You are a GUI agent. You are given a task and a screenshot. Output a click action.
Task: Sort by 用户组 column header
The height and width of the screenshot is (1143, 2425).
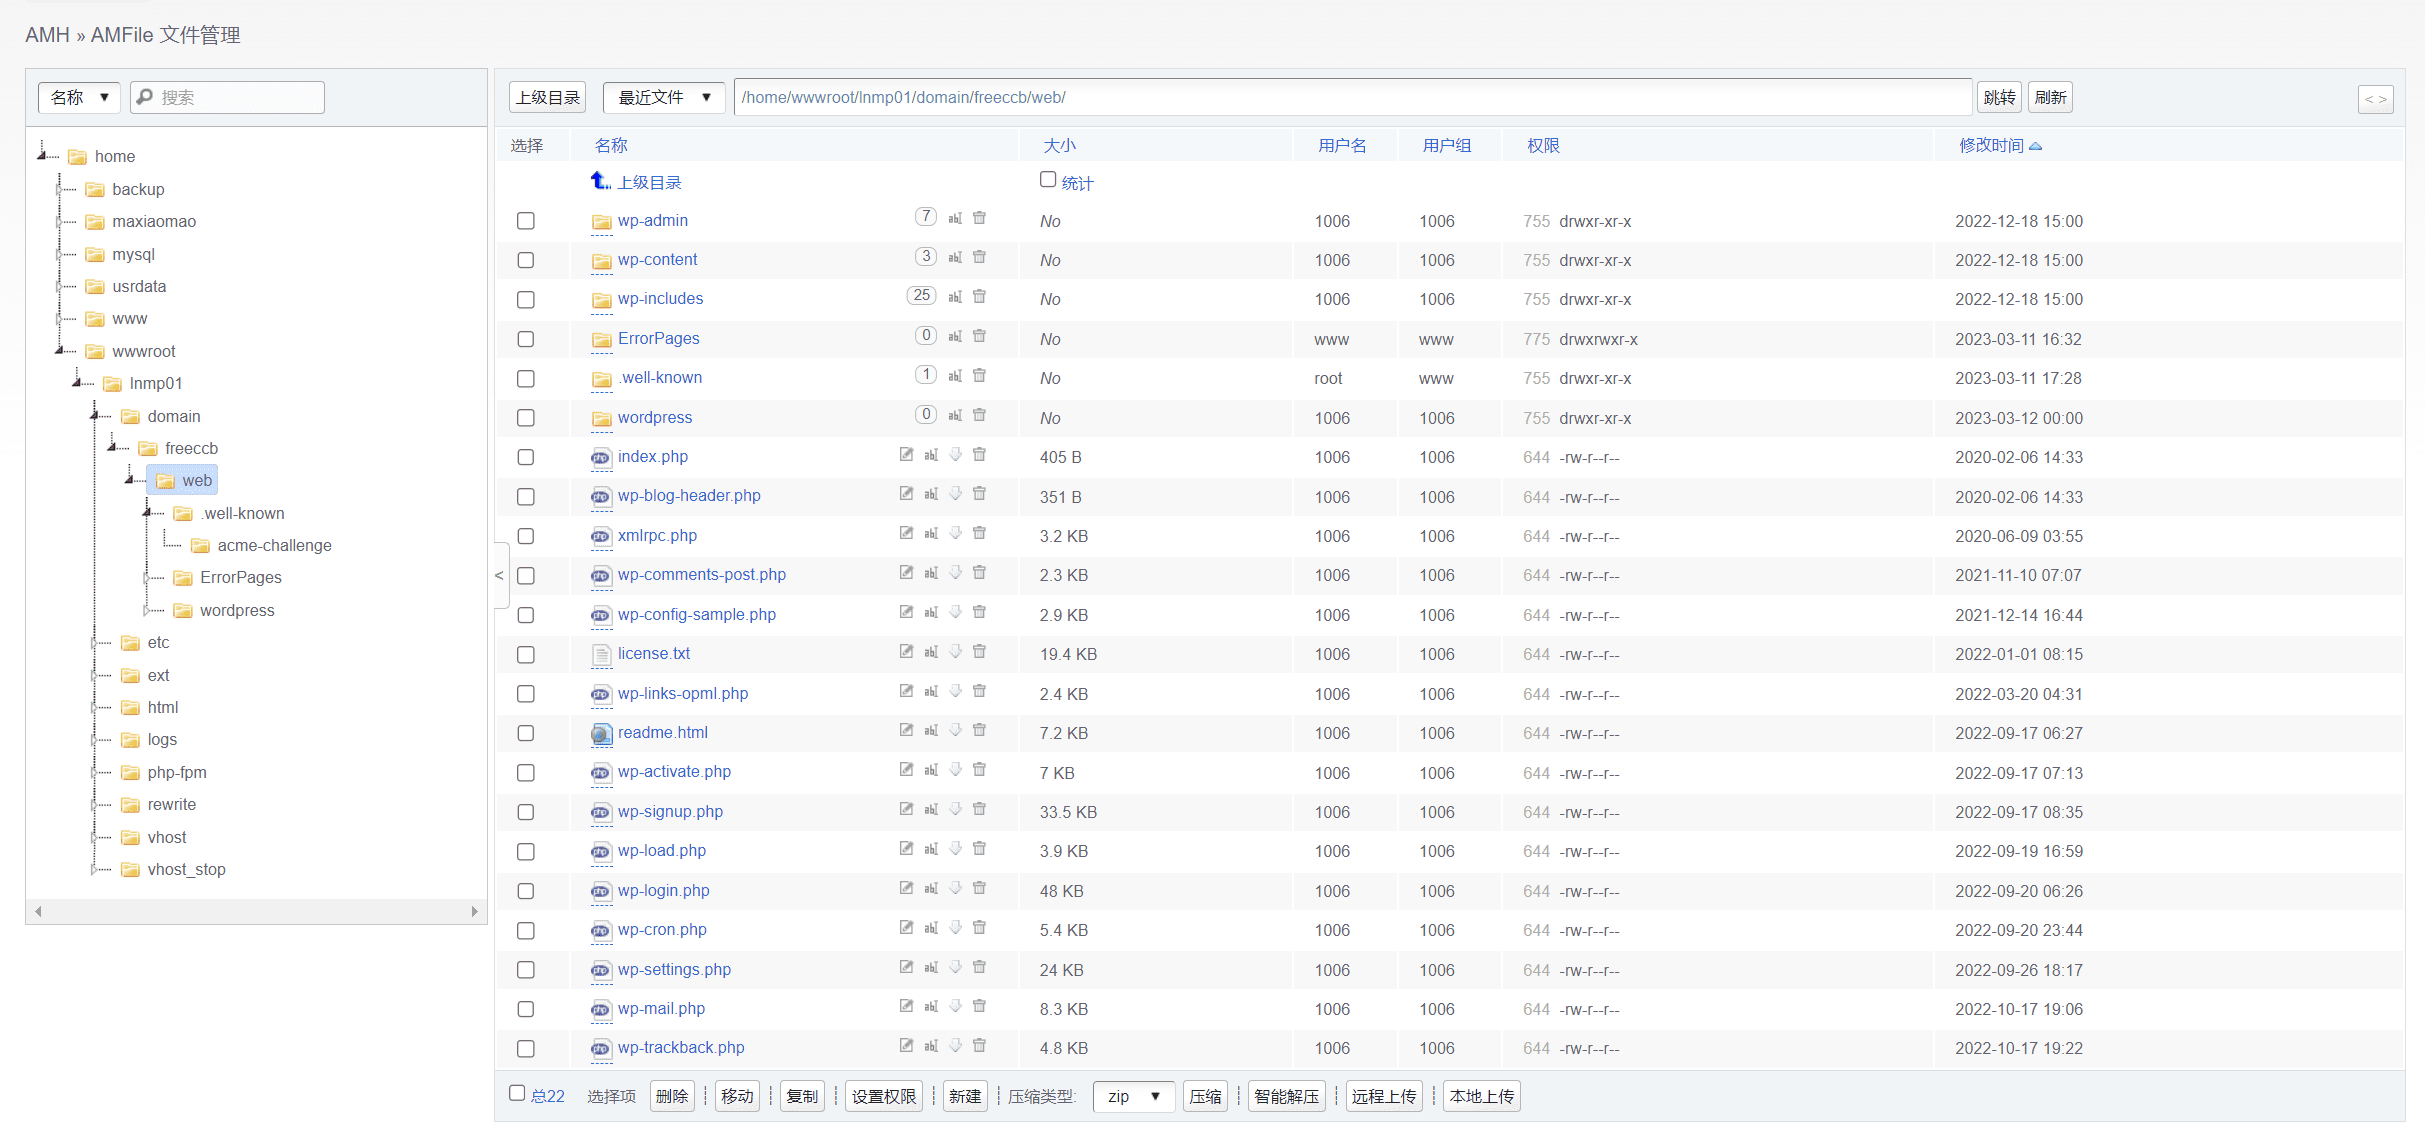[x=1447, y=146]
